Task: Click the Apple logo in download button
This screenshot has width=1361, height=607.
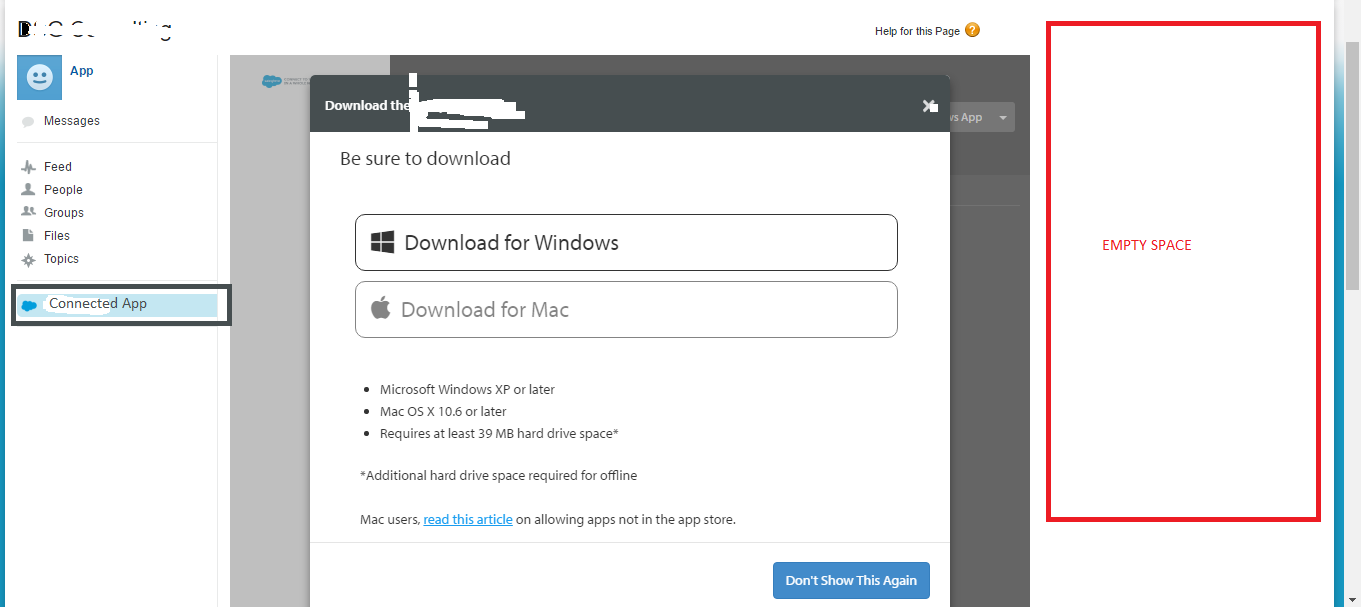Action: tap(381, 308)
